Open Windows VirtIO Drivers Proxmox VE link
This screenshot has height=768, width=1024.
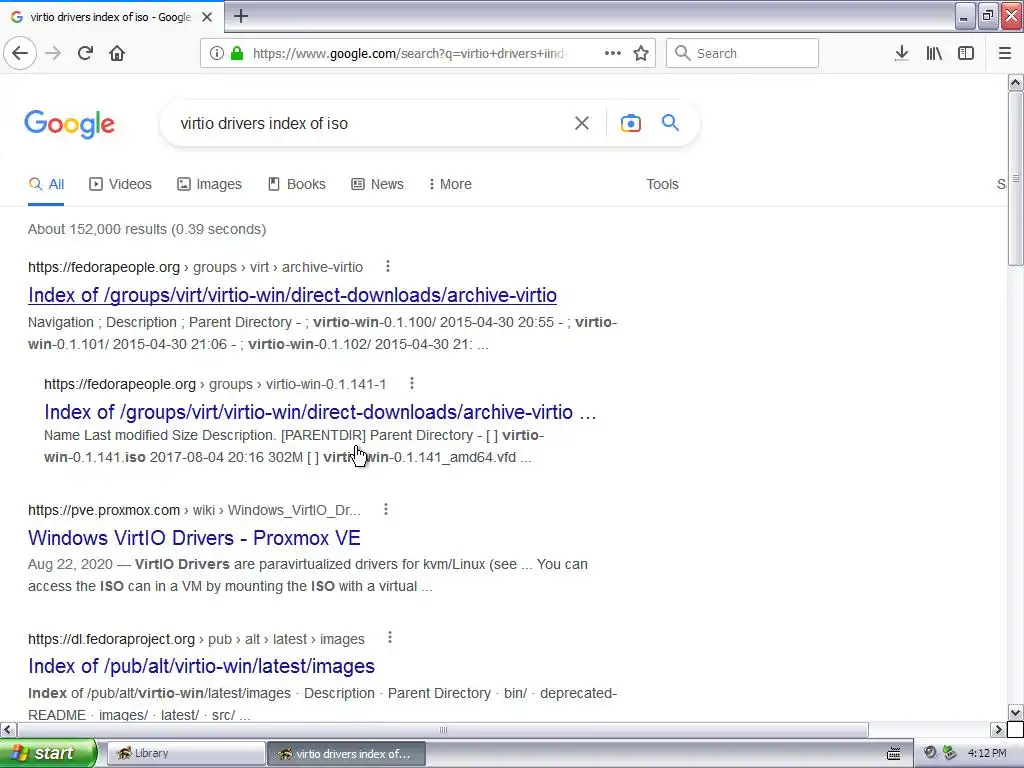click(x=194, y=538)
